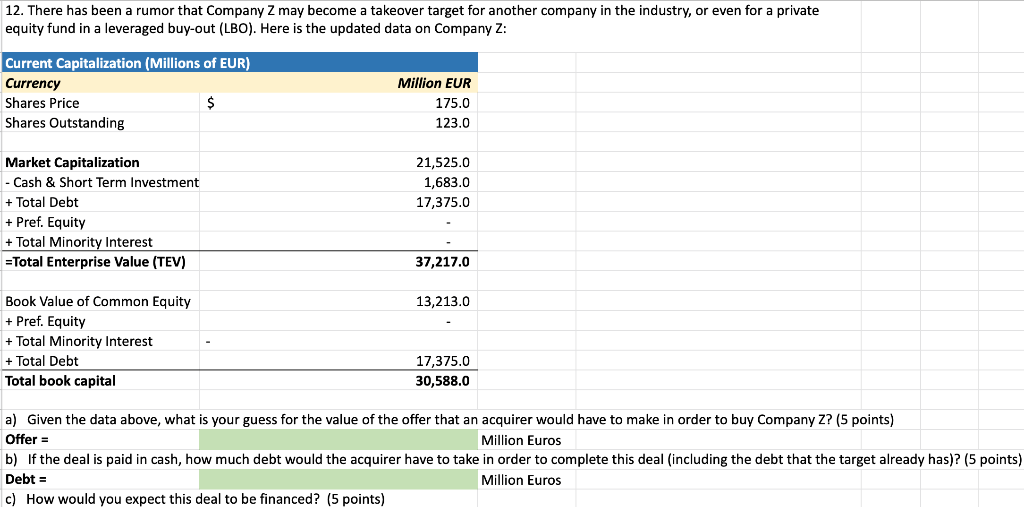The height and width of the screenshot is (507, 1024).
Task: Select question c) about deal financing
Action: [195, 500]
